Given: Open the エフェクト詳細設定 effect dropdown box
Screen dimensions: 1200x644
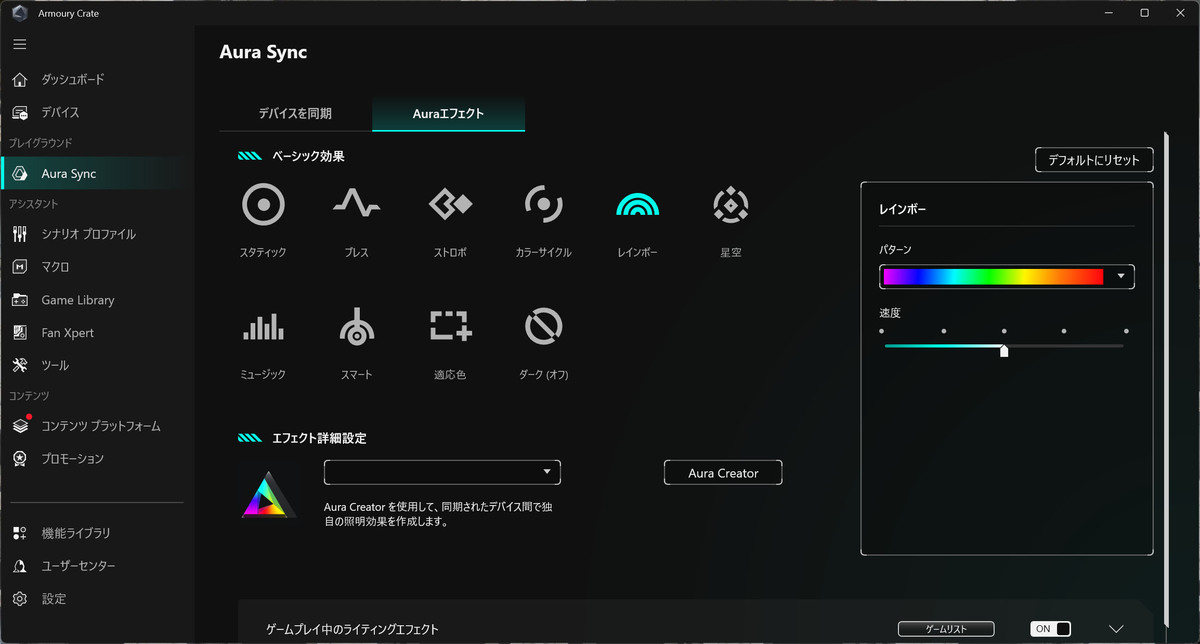Looking at the screenshot, I should [442, 472].
